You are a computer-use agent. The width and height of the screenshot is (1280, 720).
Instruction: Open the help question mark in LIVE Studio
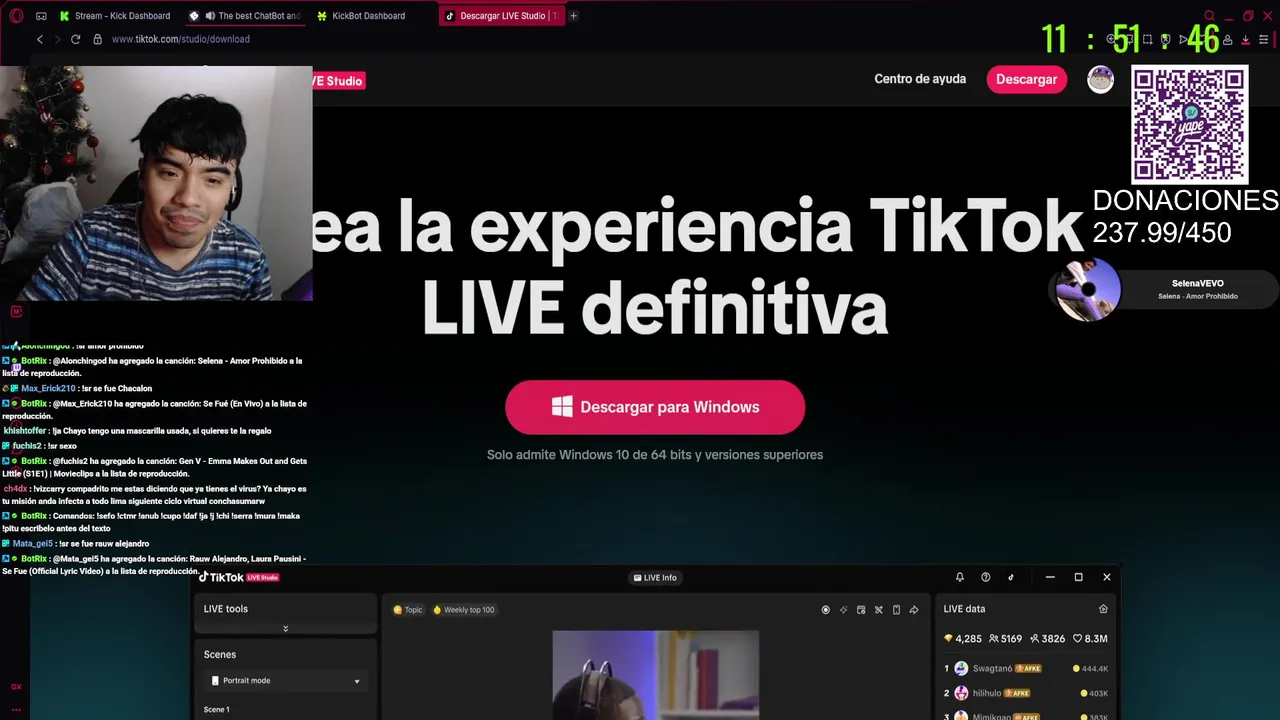[985, 577]
